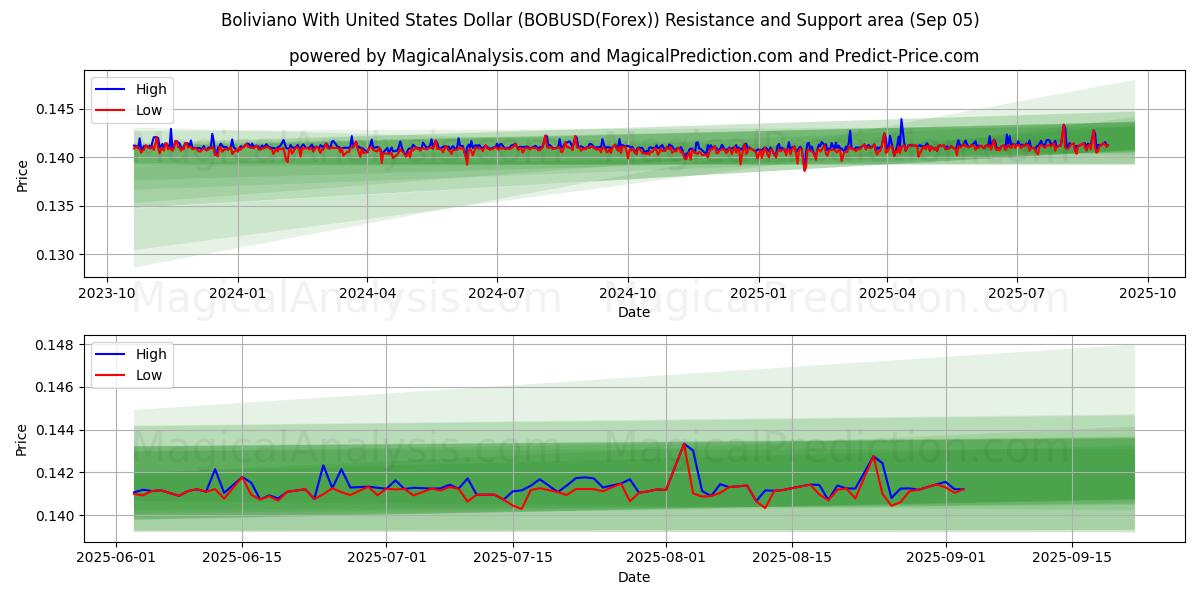1200x600 pixels.
Task: Click the 2025-09-15 x-axis tick label
Action: (1072, 558)
